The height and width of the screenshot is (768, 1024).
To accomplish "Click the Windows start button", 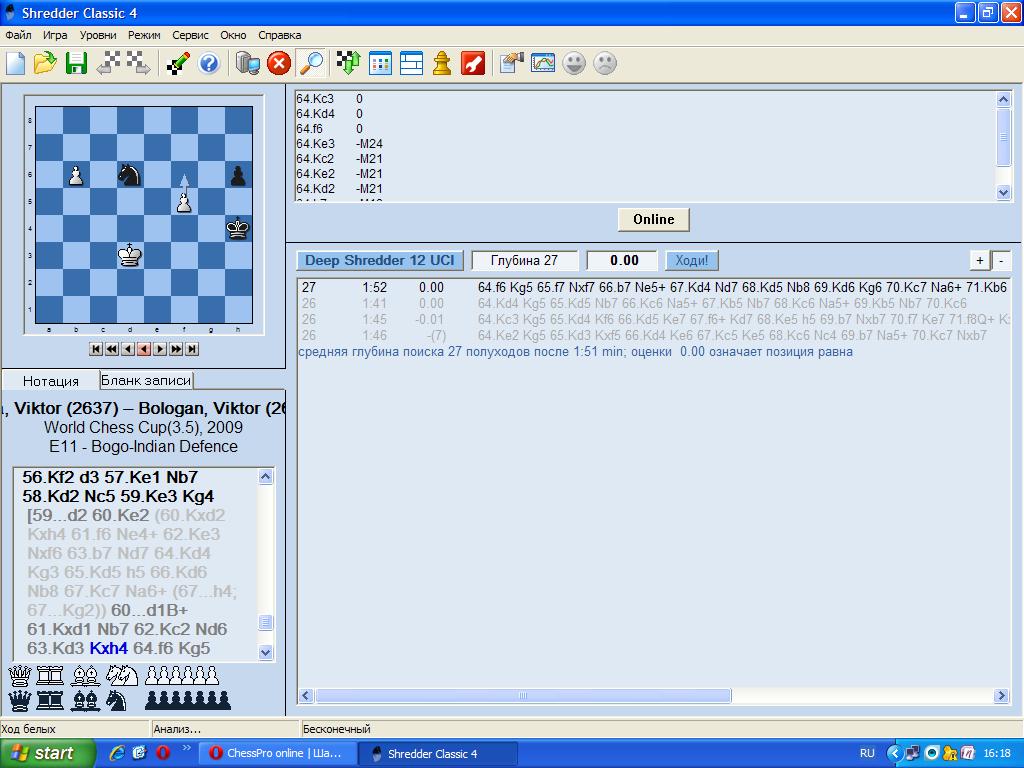I will click(x=46, y=753).
